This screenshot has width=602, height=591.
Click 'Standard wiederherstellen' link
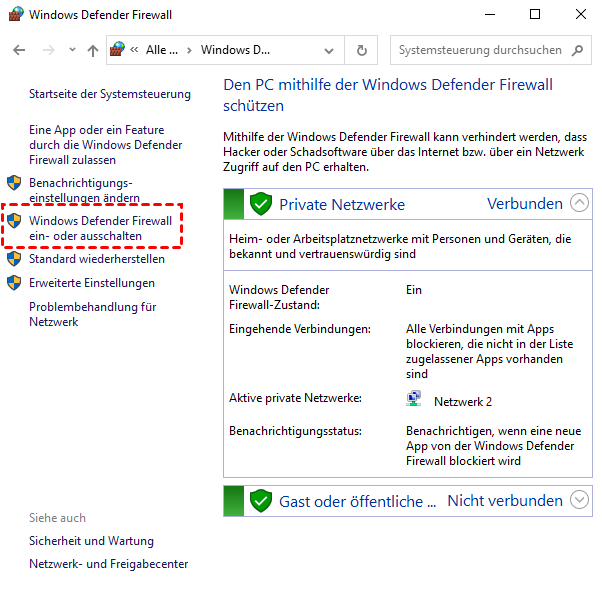coord(97,259)
